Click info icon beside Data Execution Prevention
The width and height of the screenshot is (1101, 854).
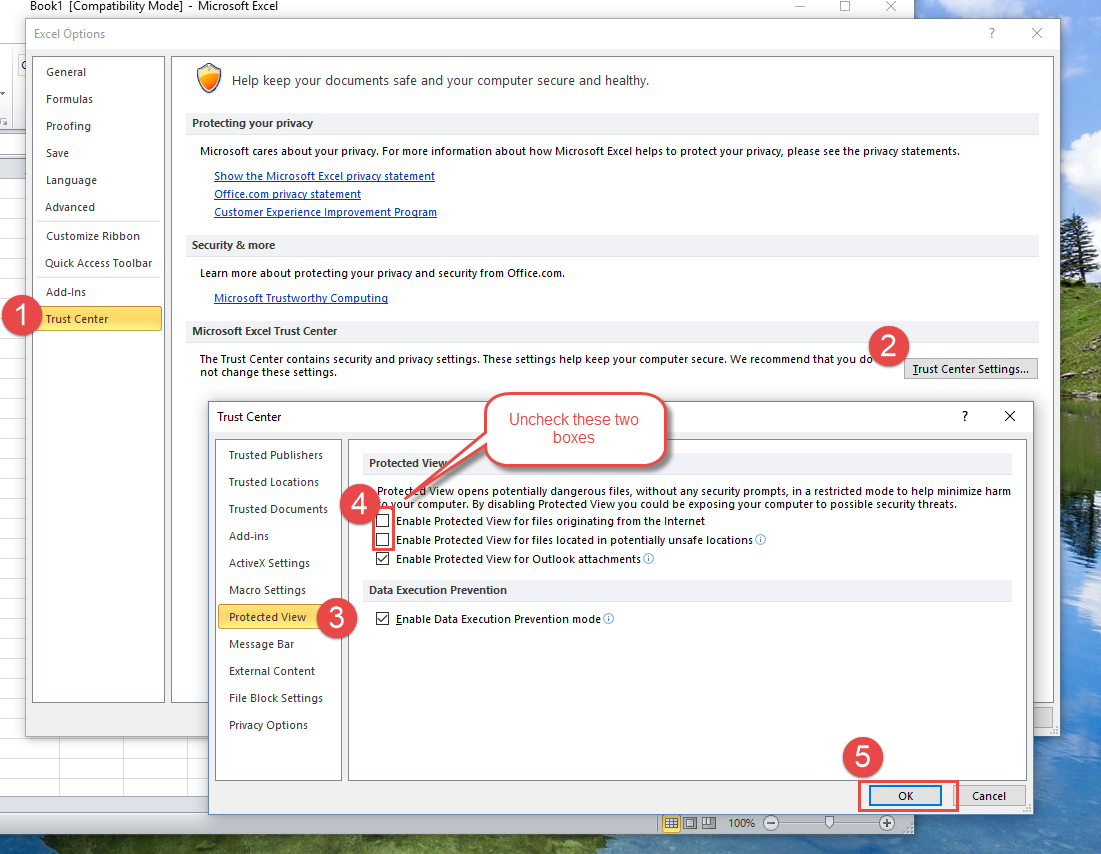[609, 618]
